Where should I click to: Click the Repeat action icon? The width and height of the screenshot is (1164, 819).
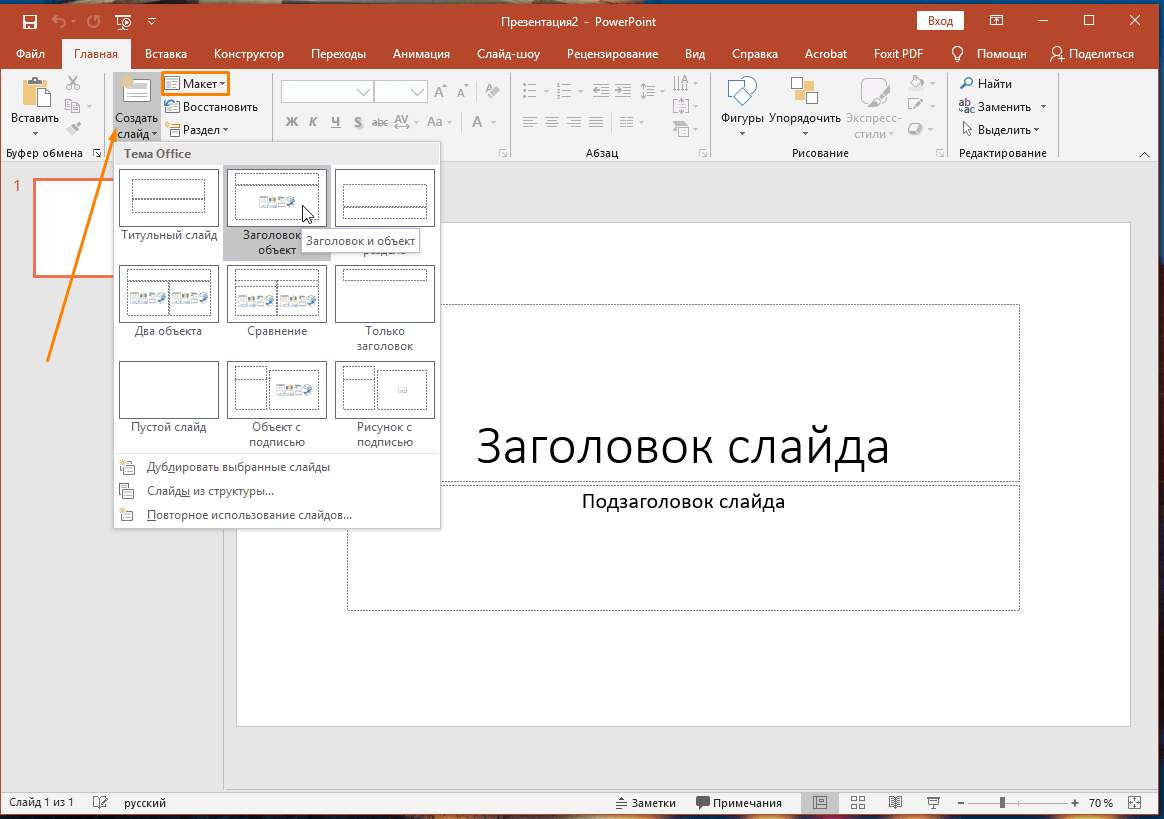point(94,22)
